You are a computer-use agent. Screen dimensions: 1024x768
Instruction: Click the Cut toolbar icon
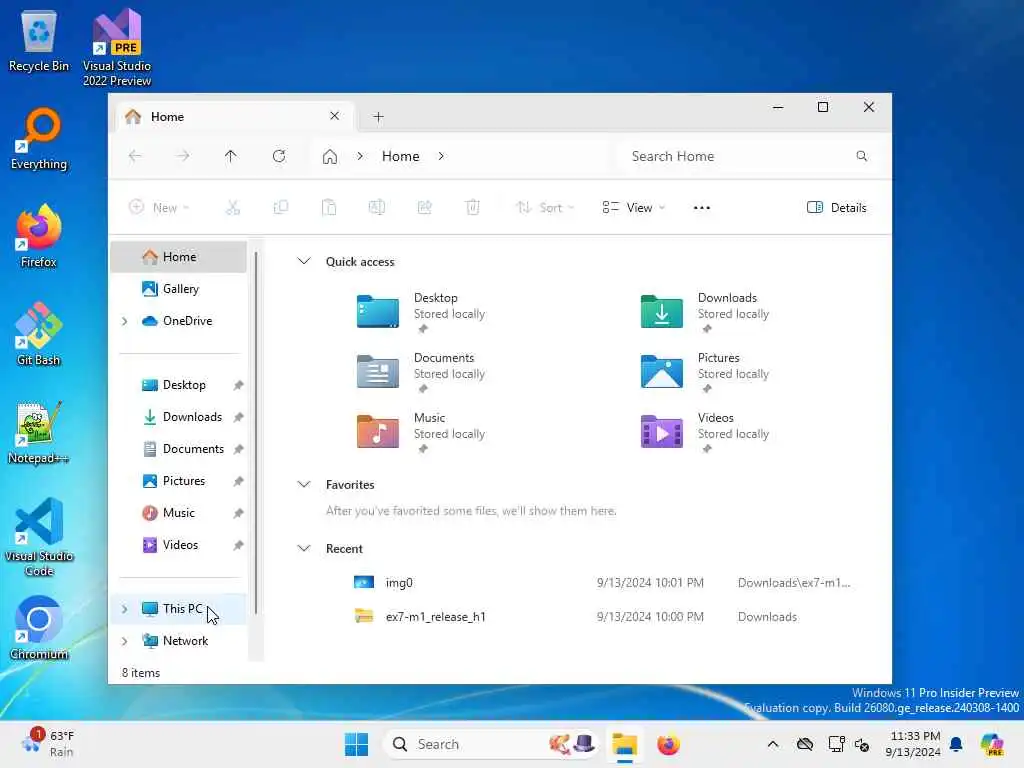coord(232,208)
